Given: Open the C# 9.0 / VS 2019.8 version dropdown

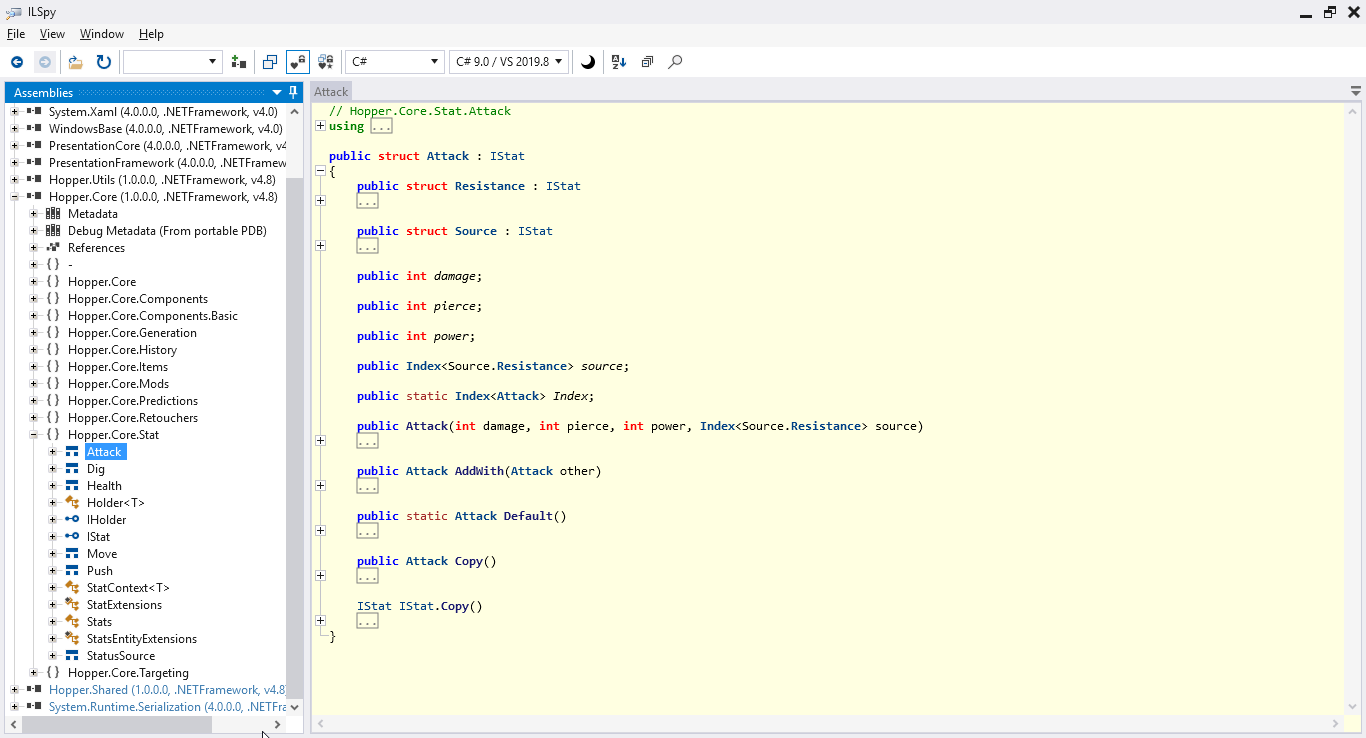Looking at the screenshot, I should click(509, 62).
